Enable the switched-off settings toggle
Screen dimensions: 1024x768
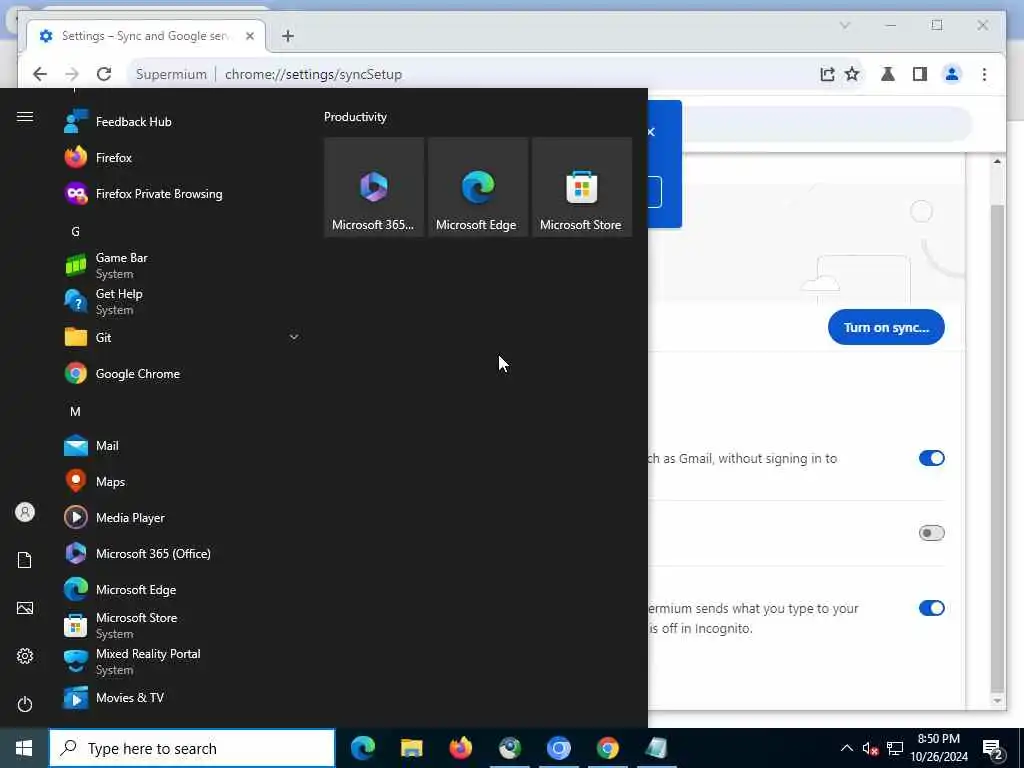(x=931, y=534)
